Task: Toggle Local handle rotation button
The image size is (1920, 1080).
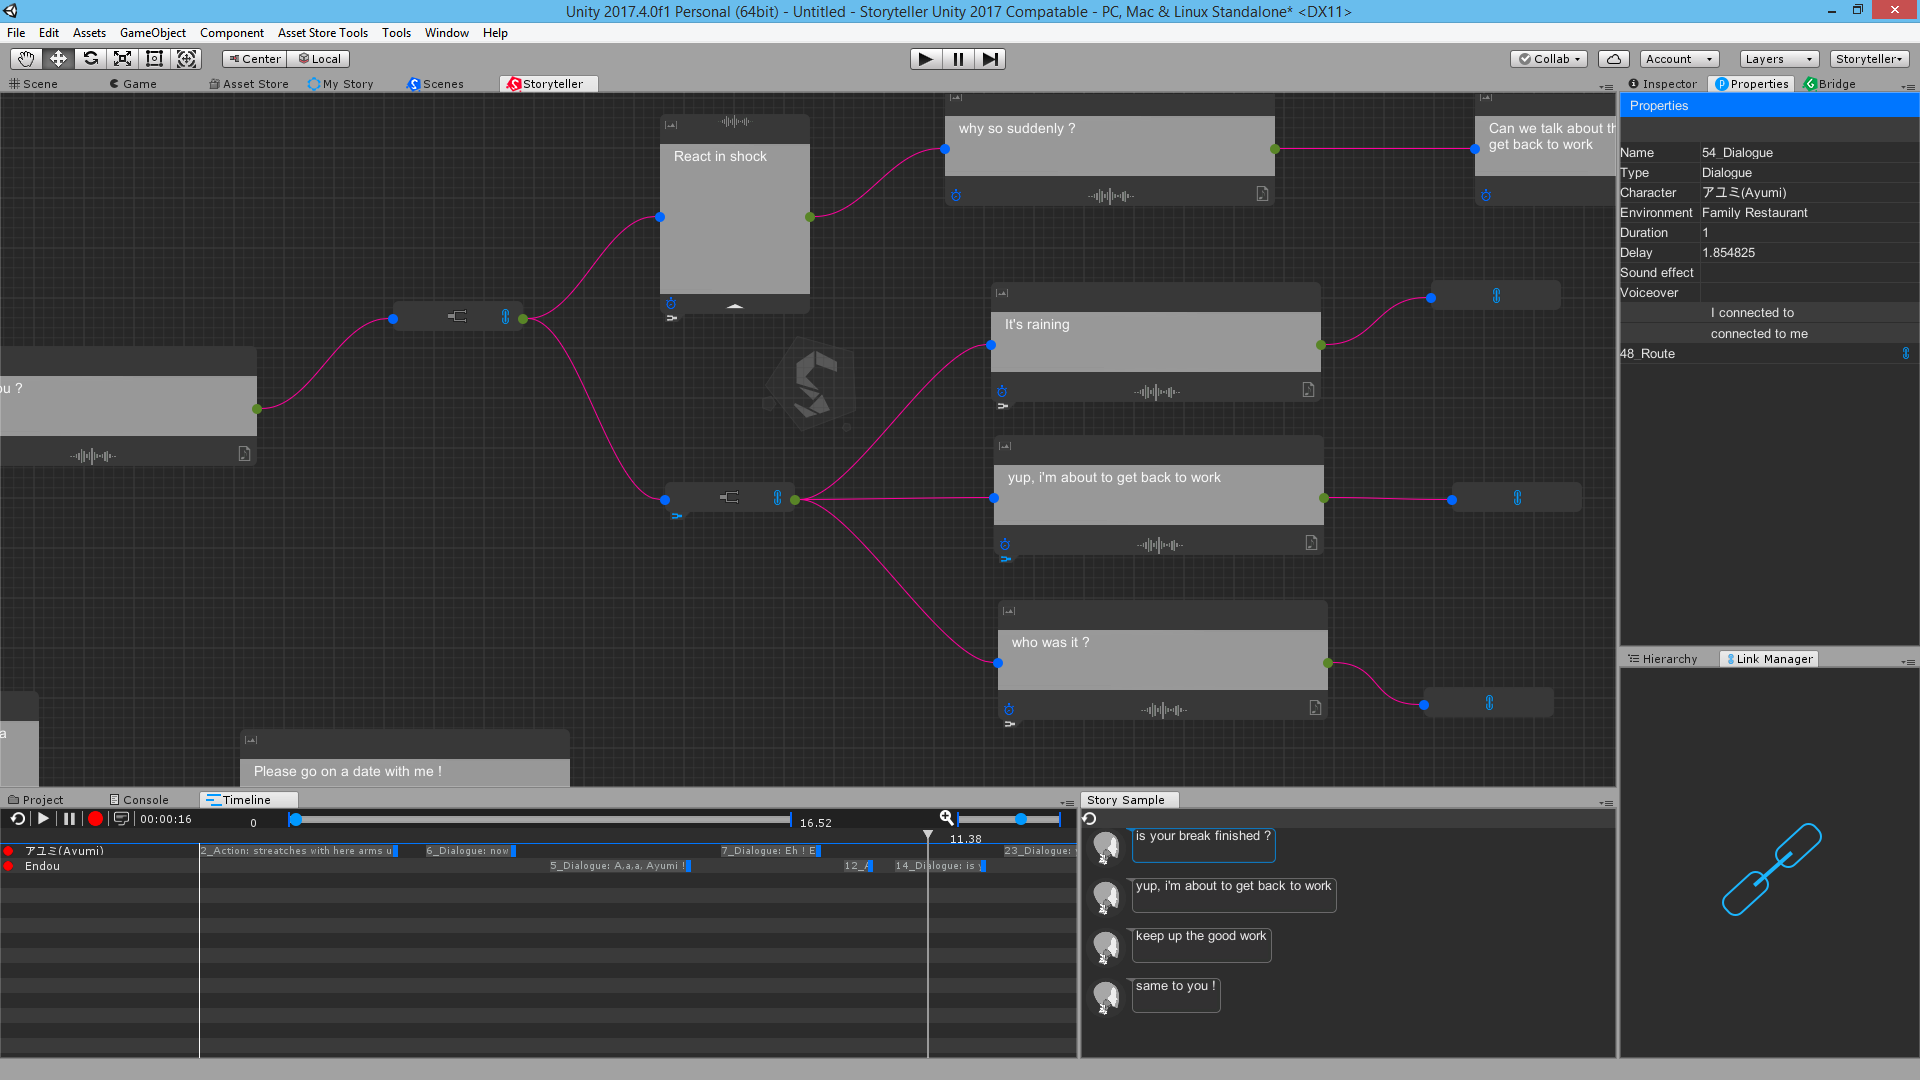Action: [x=320, y=59]
